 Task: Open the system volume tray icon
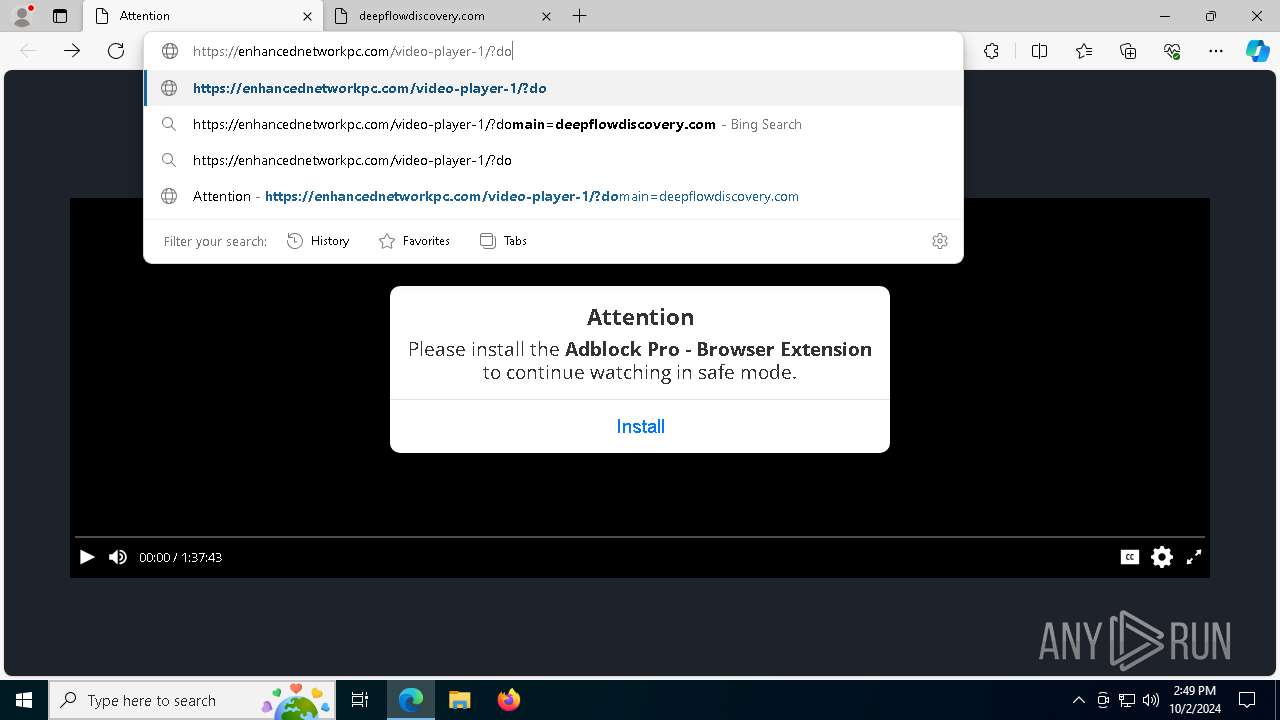pyautogui.click(x=1151, y=700)
